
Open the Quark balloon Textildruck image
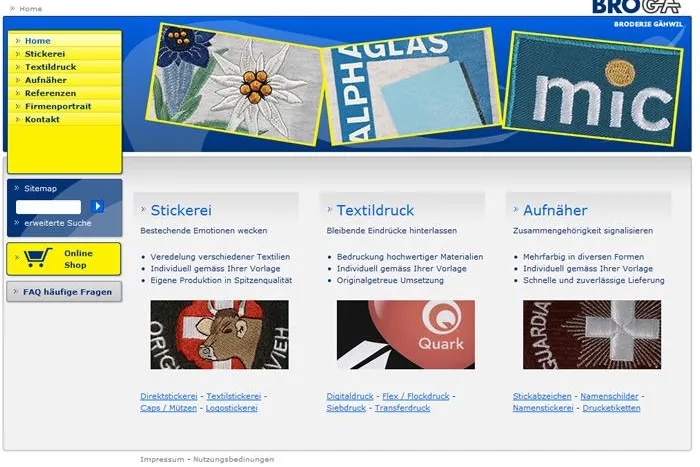point(406,334)
